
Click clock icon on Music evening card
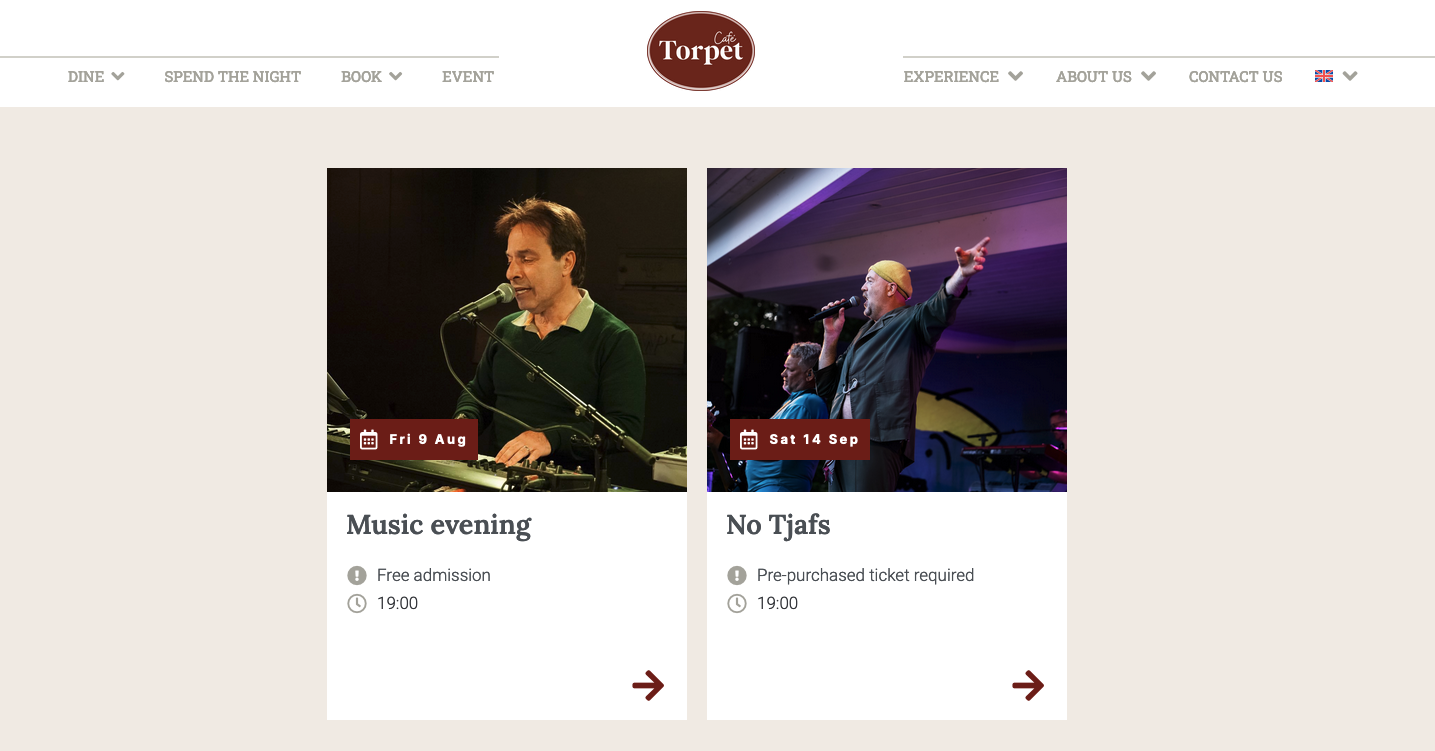(x=357, y=603)
